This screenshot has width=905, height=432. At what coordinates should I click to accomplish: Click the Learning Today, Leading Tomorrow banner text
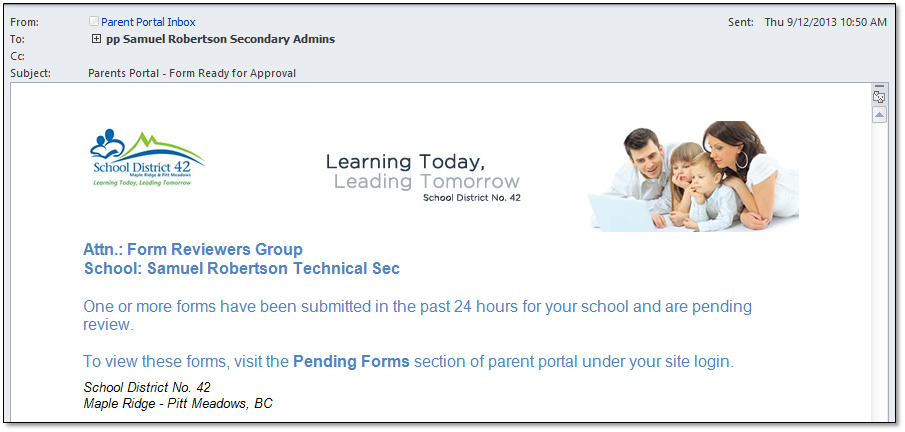[x=422, y=172]
